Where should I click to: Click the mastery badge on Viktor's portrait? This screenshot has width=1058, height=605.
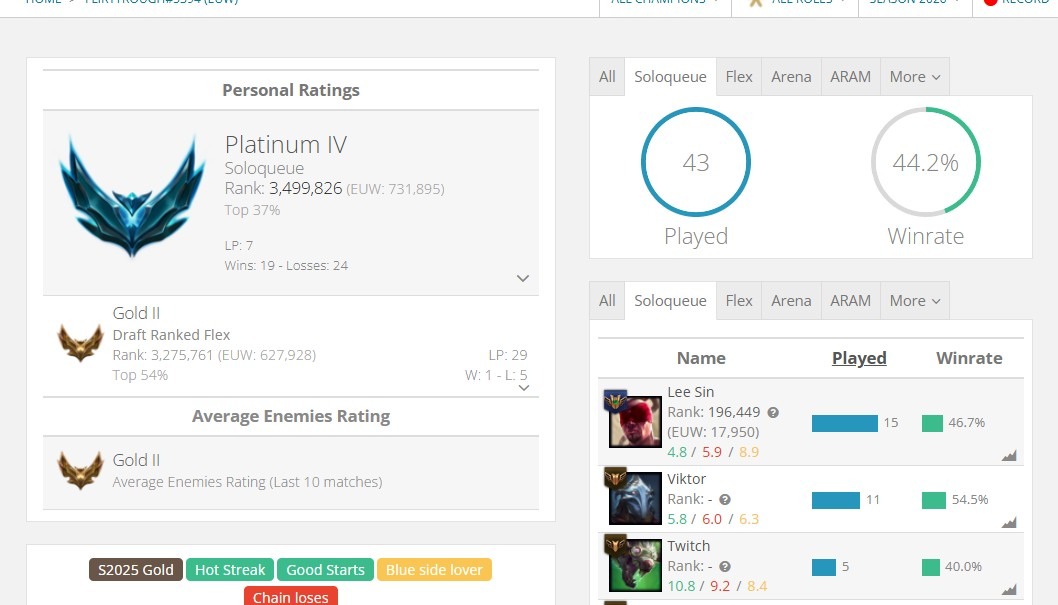[x=615, y=478]
